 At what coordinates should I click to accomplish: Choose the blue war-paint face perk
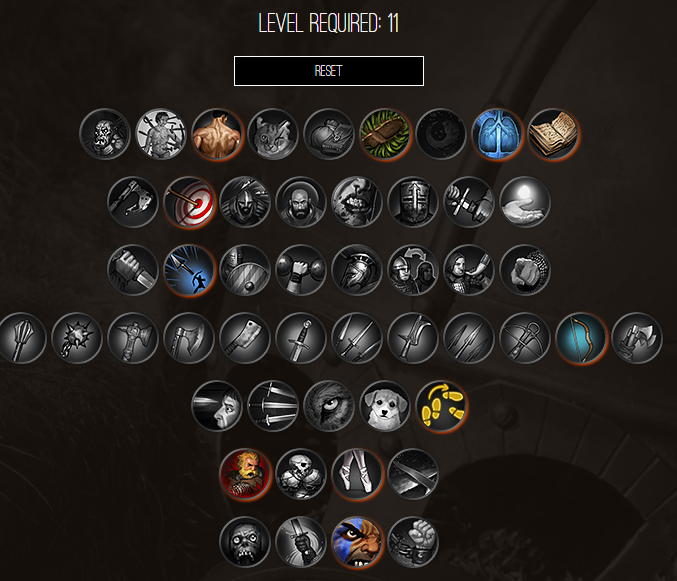point(357,542)
